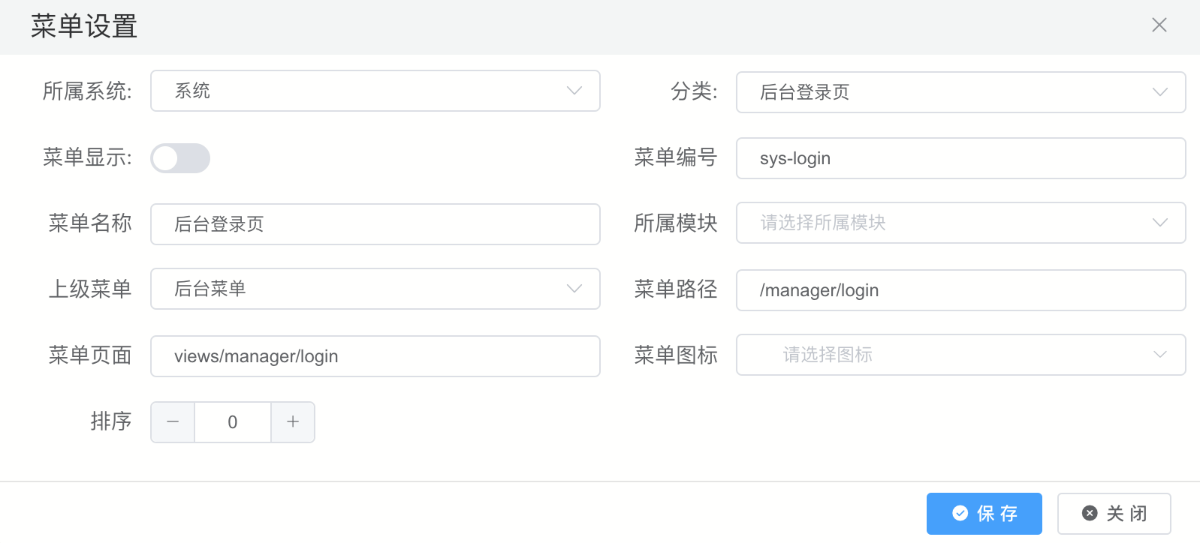
Task: Toggle the 菜单显示 switch
Action: 180,158
